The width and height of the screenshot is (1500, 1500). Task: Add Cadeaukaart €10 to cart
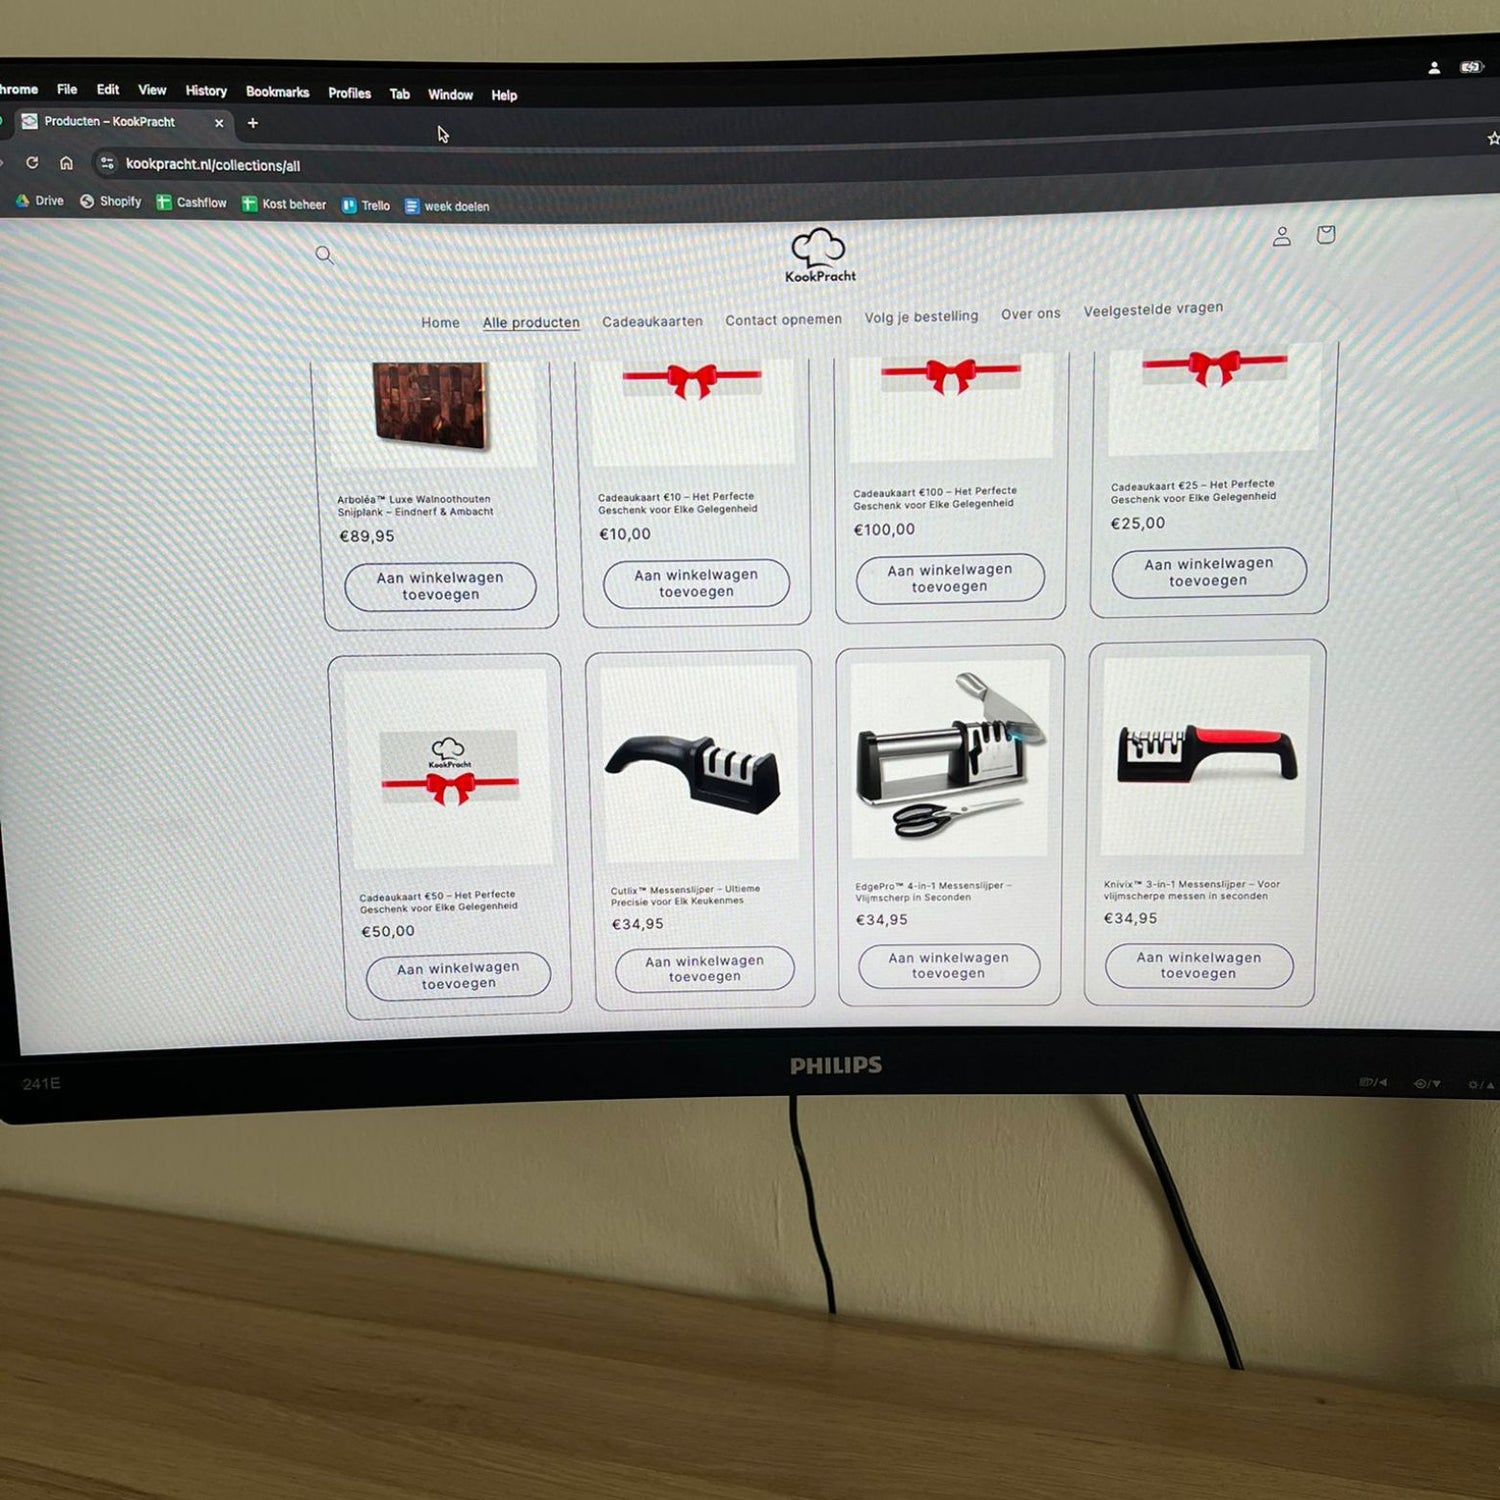[x=696, y=583]
